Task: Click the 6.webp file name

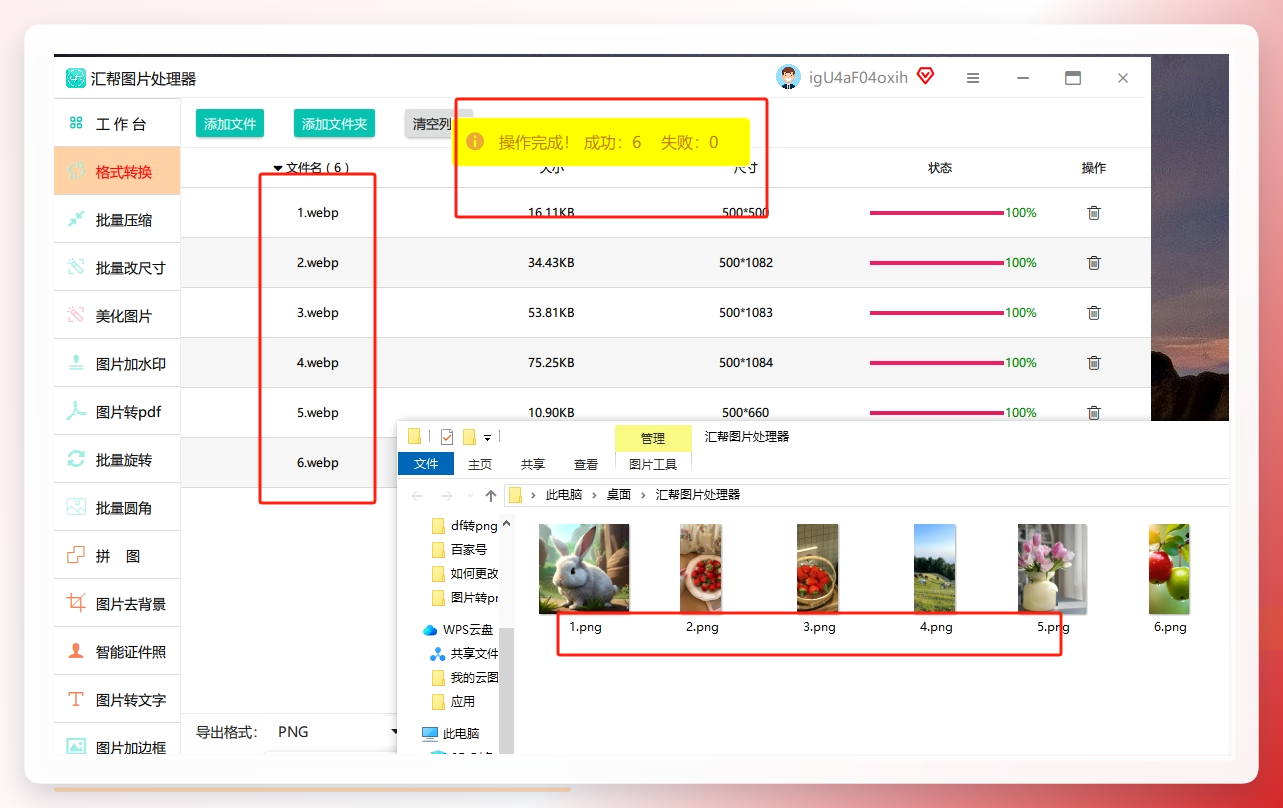Action: point(318,463)
